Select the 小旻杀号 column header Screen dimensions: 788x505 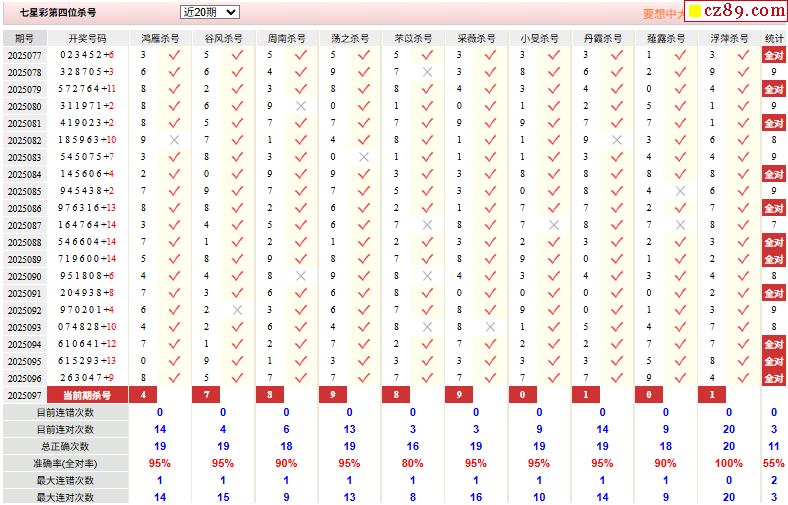540,38
